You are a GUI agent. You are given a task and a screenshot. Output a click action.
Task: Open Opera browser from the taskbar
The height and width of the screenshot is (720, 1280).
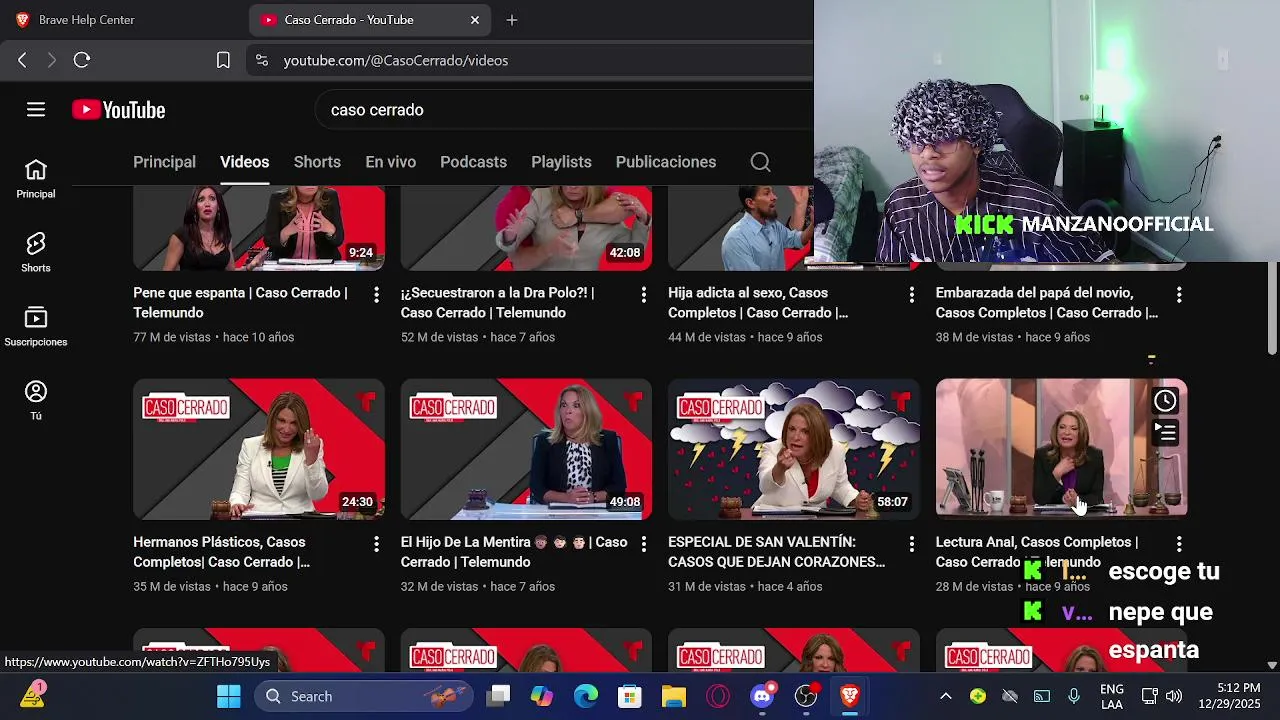coord(718,696)
